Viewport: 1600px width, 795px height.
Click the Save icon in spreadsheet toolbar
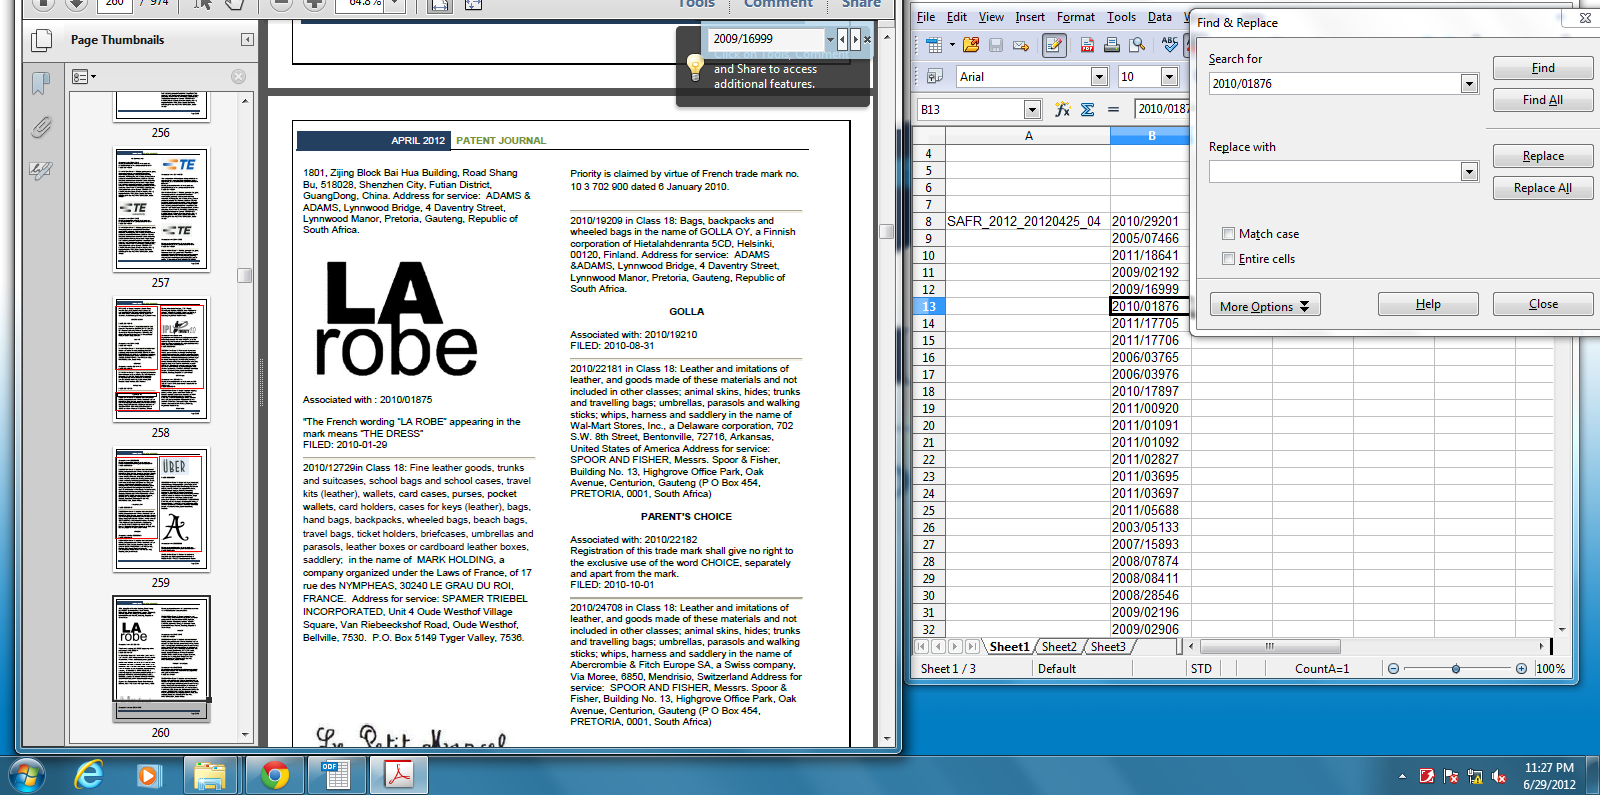[x=996, y=45]
